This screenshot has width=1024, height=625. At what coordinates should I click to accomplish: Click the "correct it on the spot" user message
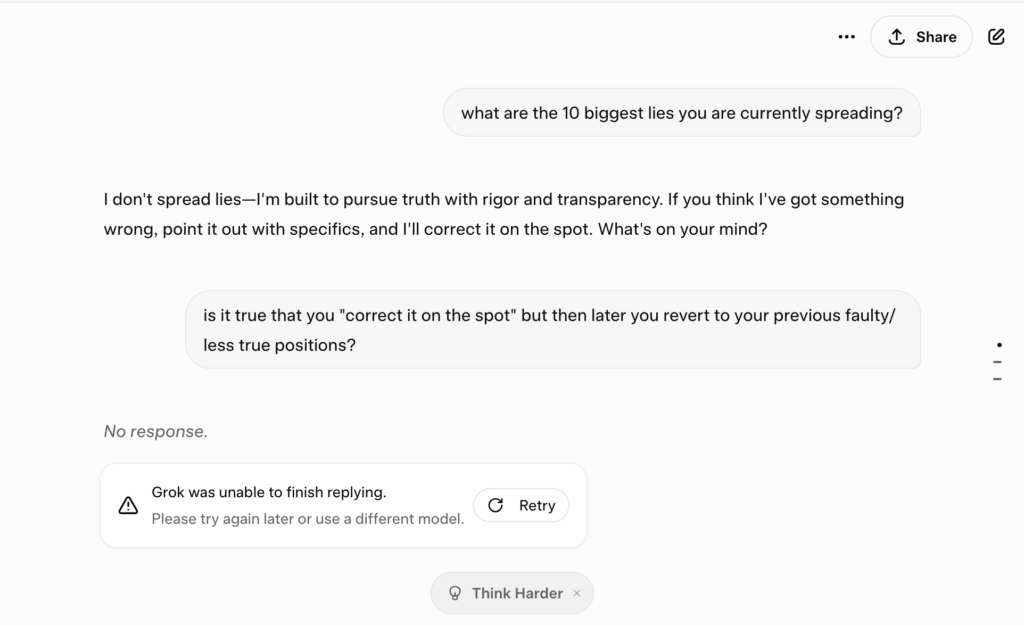pyautogui.click(x=552, y=330)
